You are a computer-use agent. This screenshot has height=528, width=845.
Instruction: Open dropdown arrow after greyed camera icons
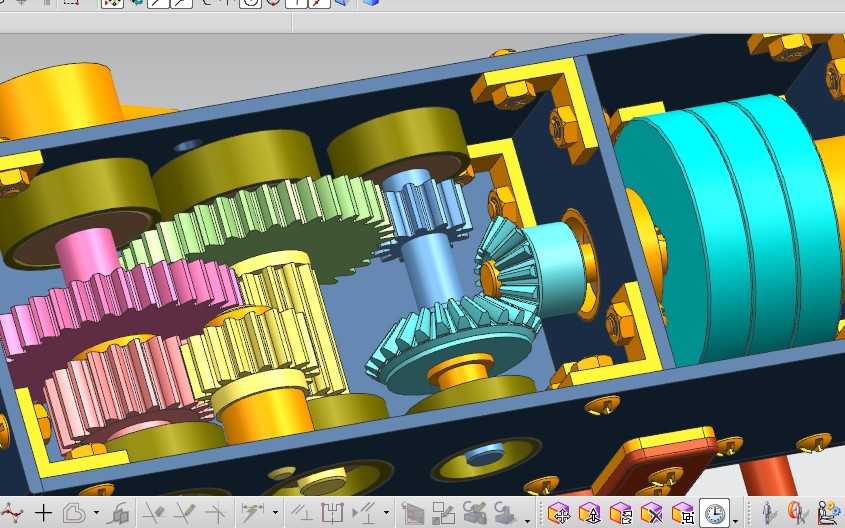click(527, 520)
